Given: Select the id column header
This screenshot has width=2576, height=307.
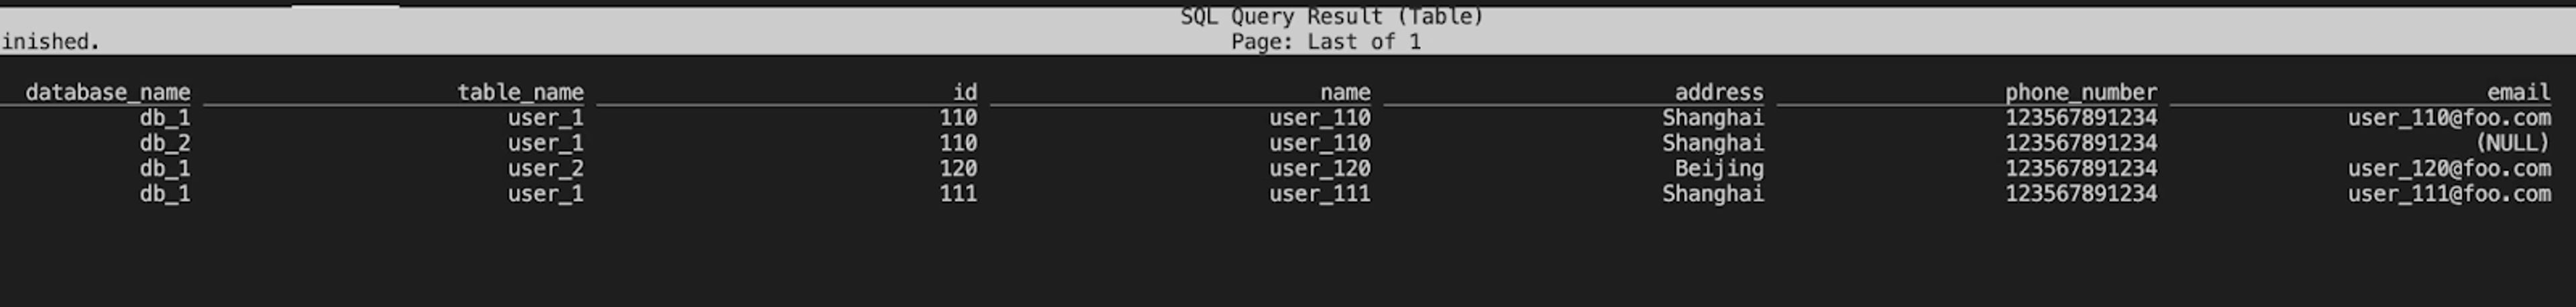Looking at the screenshot, I should coord(965,92).
